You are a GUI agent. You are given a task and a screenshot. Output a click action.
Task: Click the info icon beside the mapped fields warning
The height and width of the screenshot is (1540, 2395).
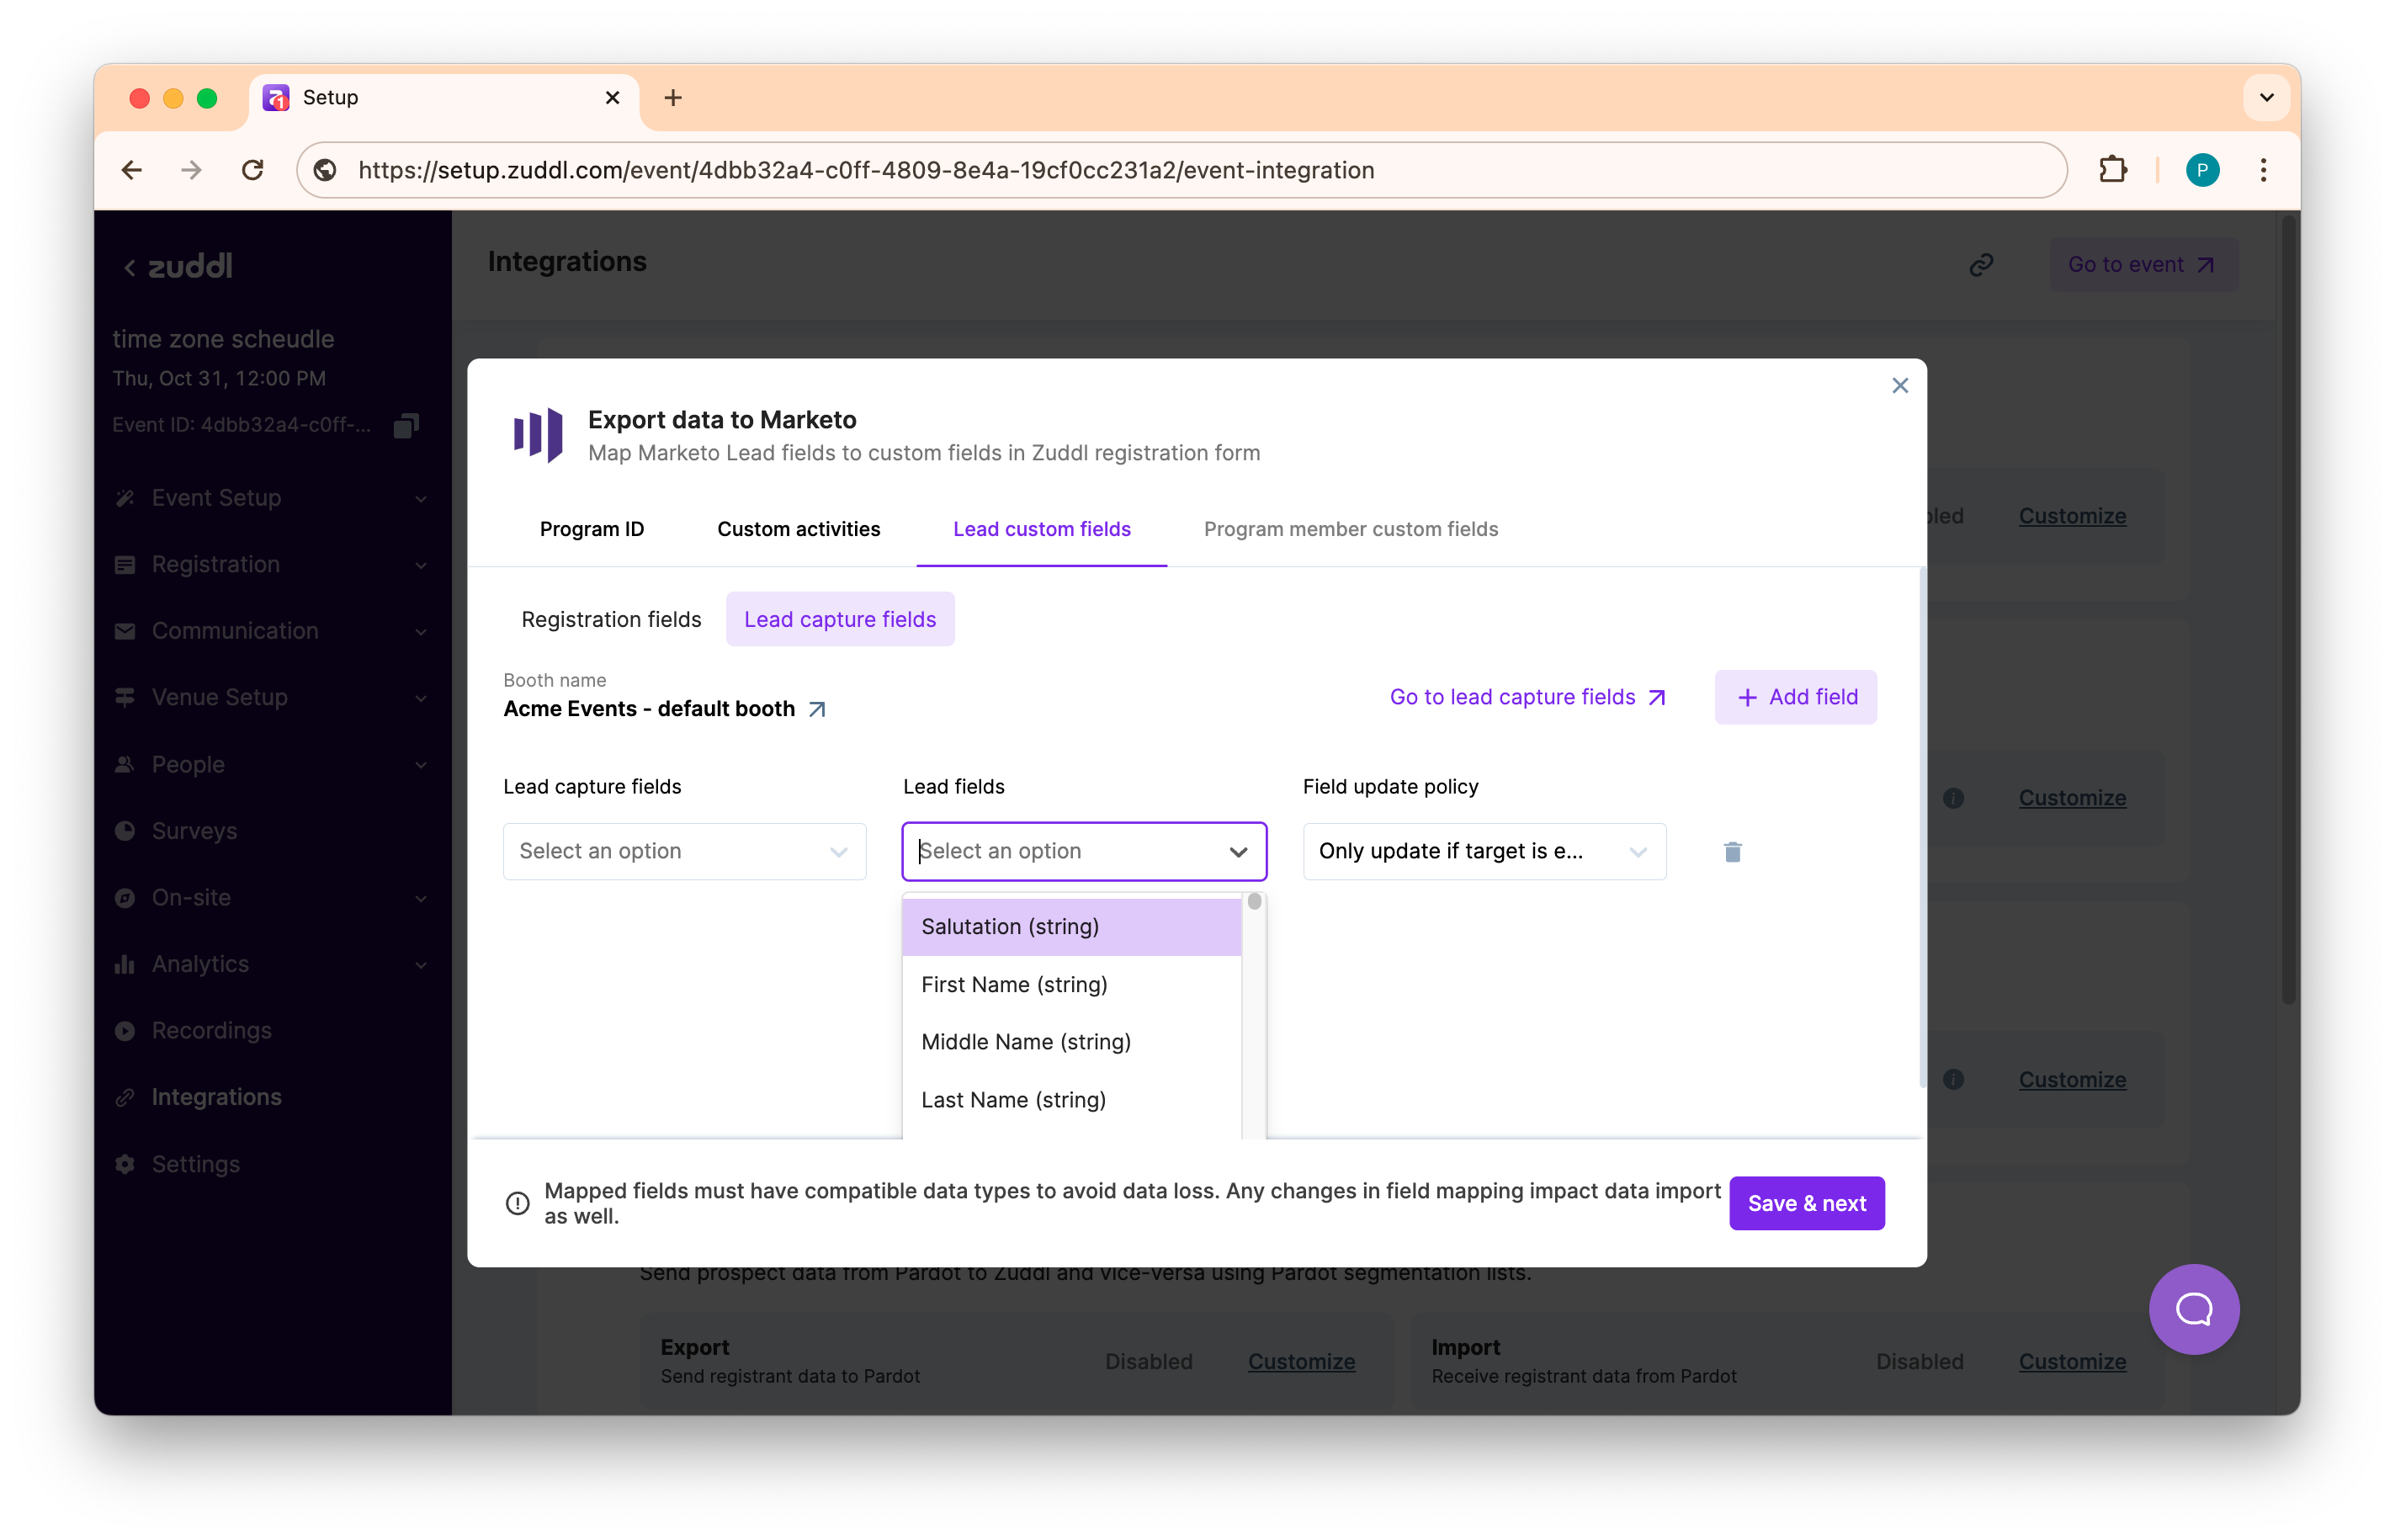pyautogui.click(x=517, y=1203)
